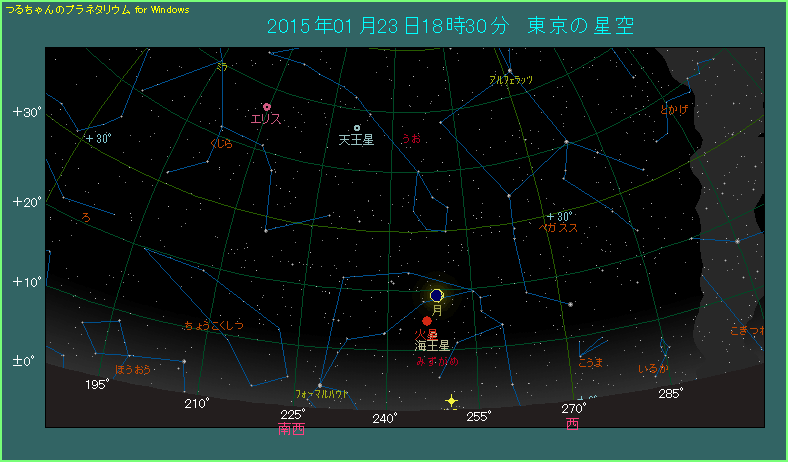788x462 pixels.
Task: Click the 240° azimuth label
Action: click(385, 418)
